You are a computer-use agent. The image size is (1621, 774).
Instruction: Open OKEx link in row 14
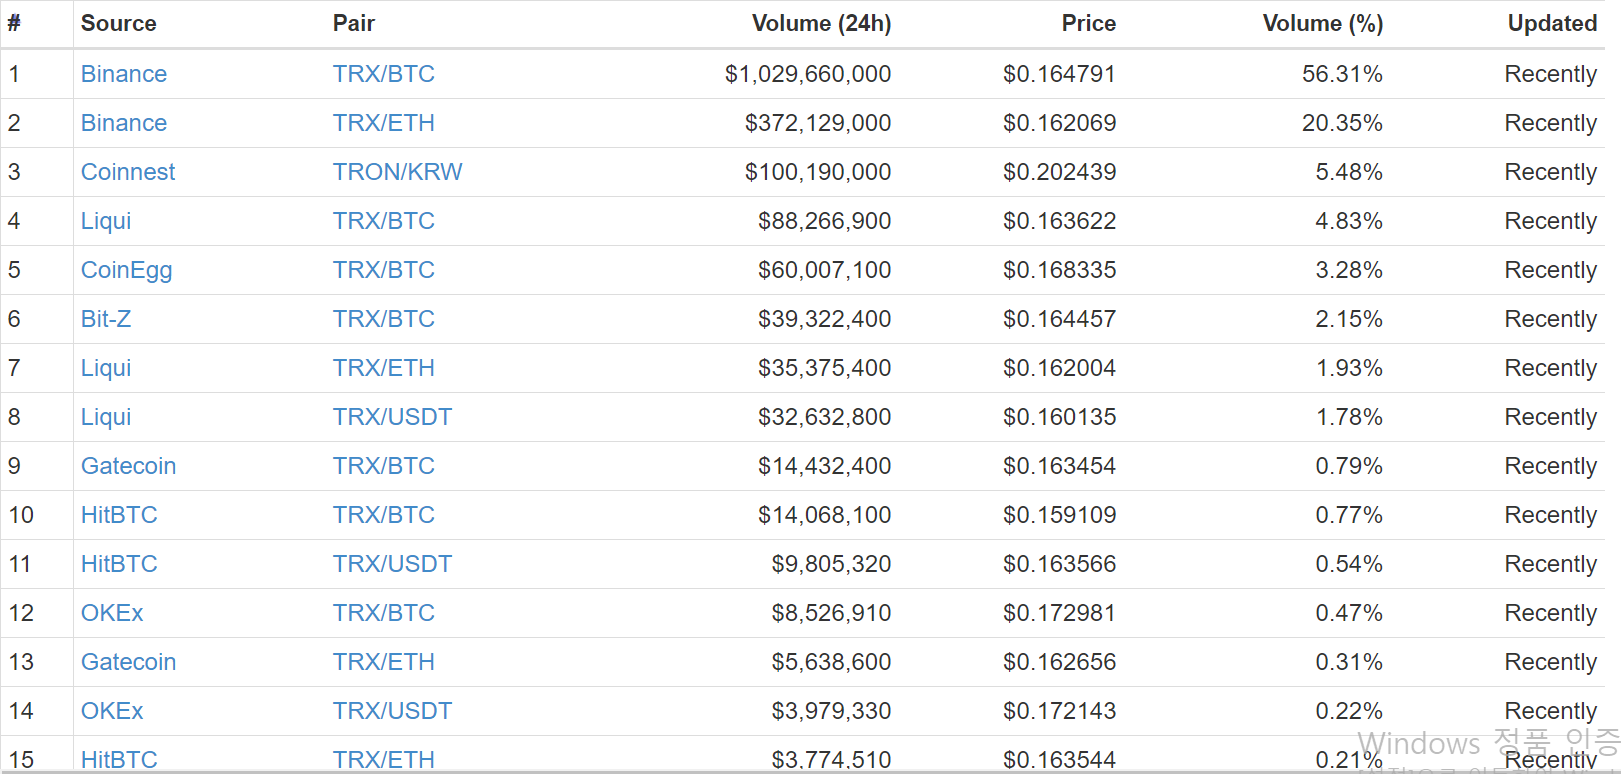click(x=112, y=711)
